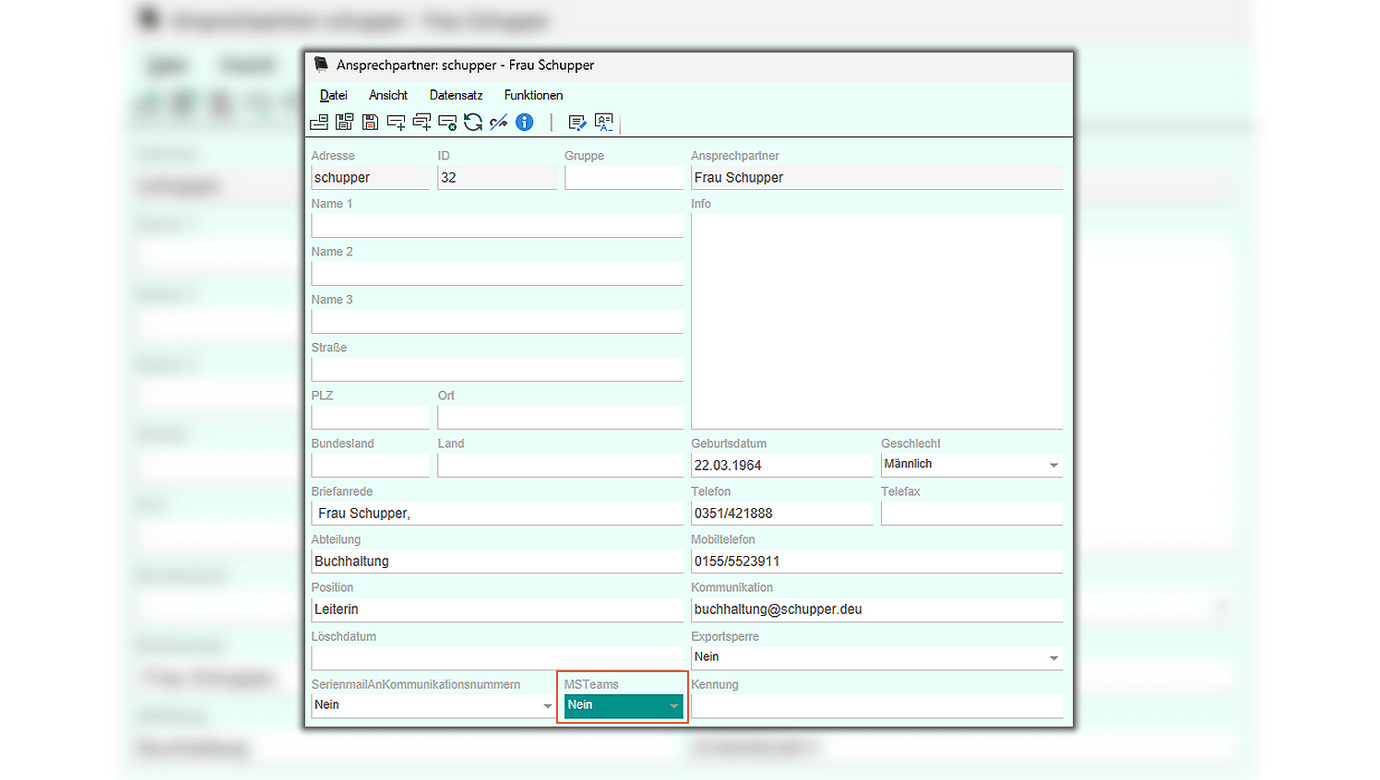Click the contact card icon in toolbar
Viewport: 1380px width, 780px height.
point(604,122)
